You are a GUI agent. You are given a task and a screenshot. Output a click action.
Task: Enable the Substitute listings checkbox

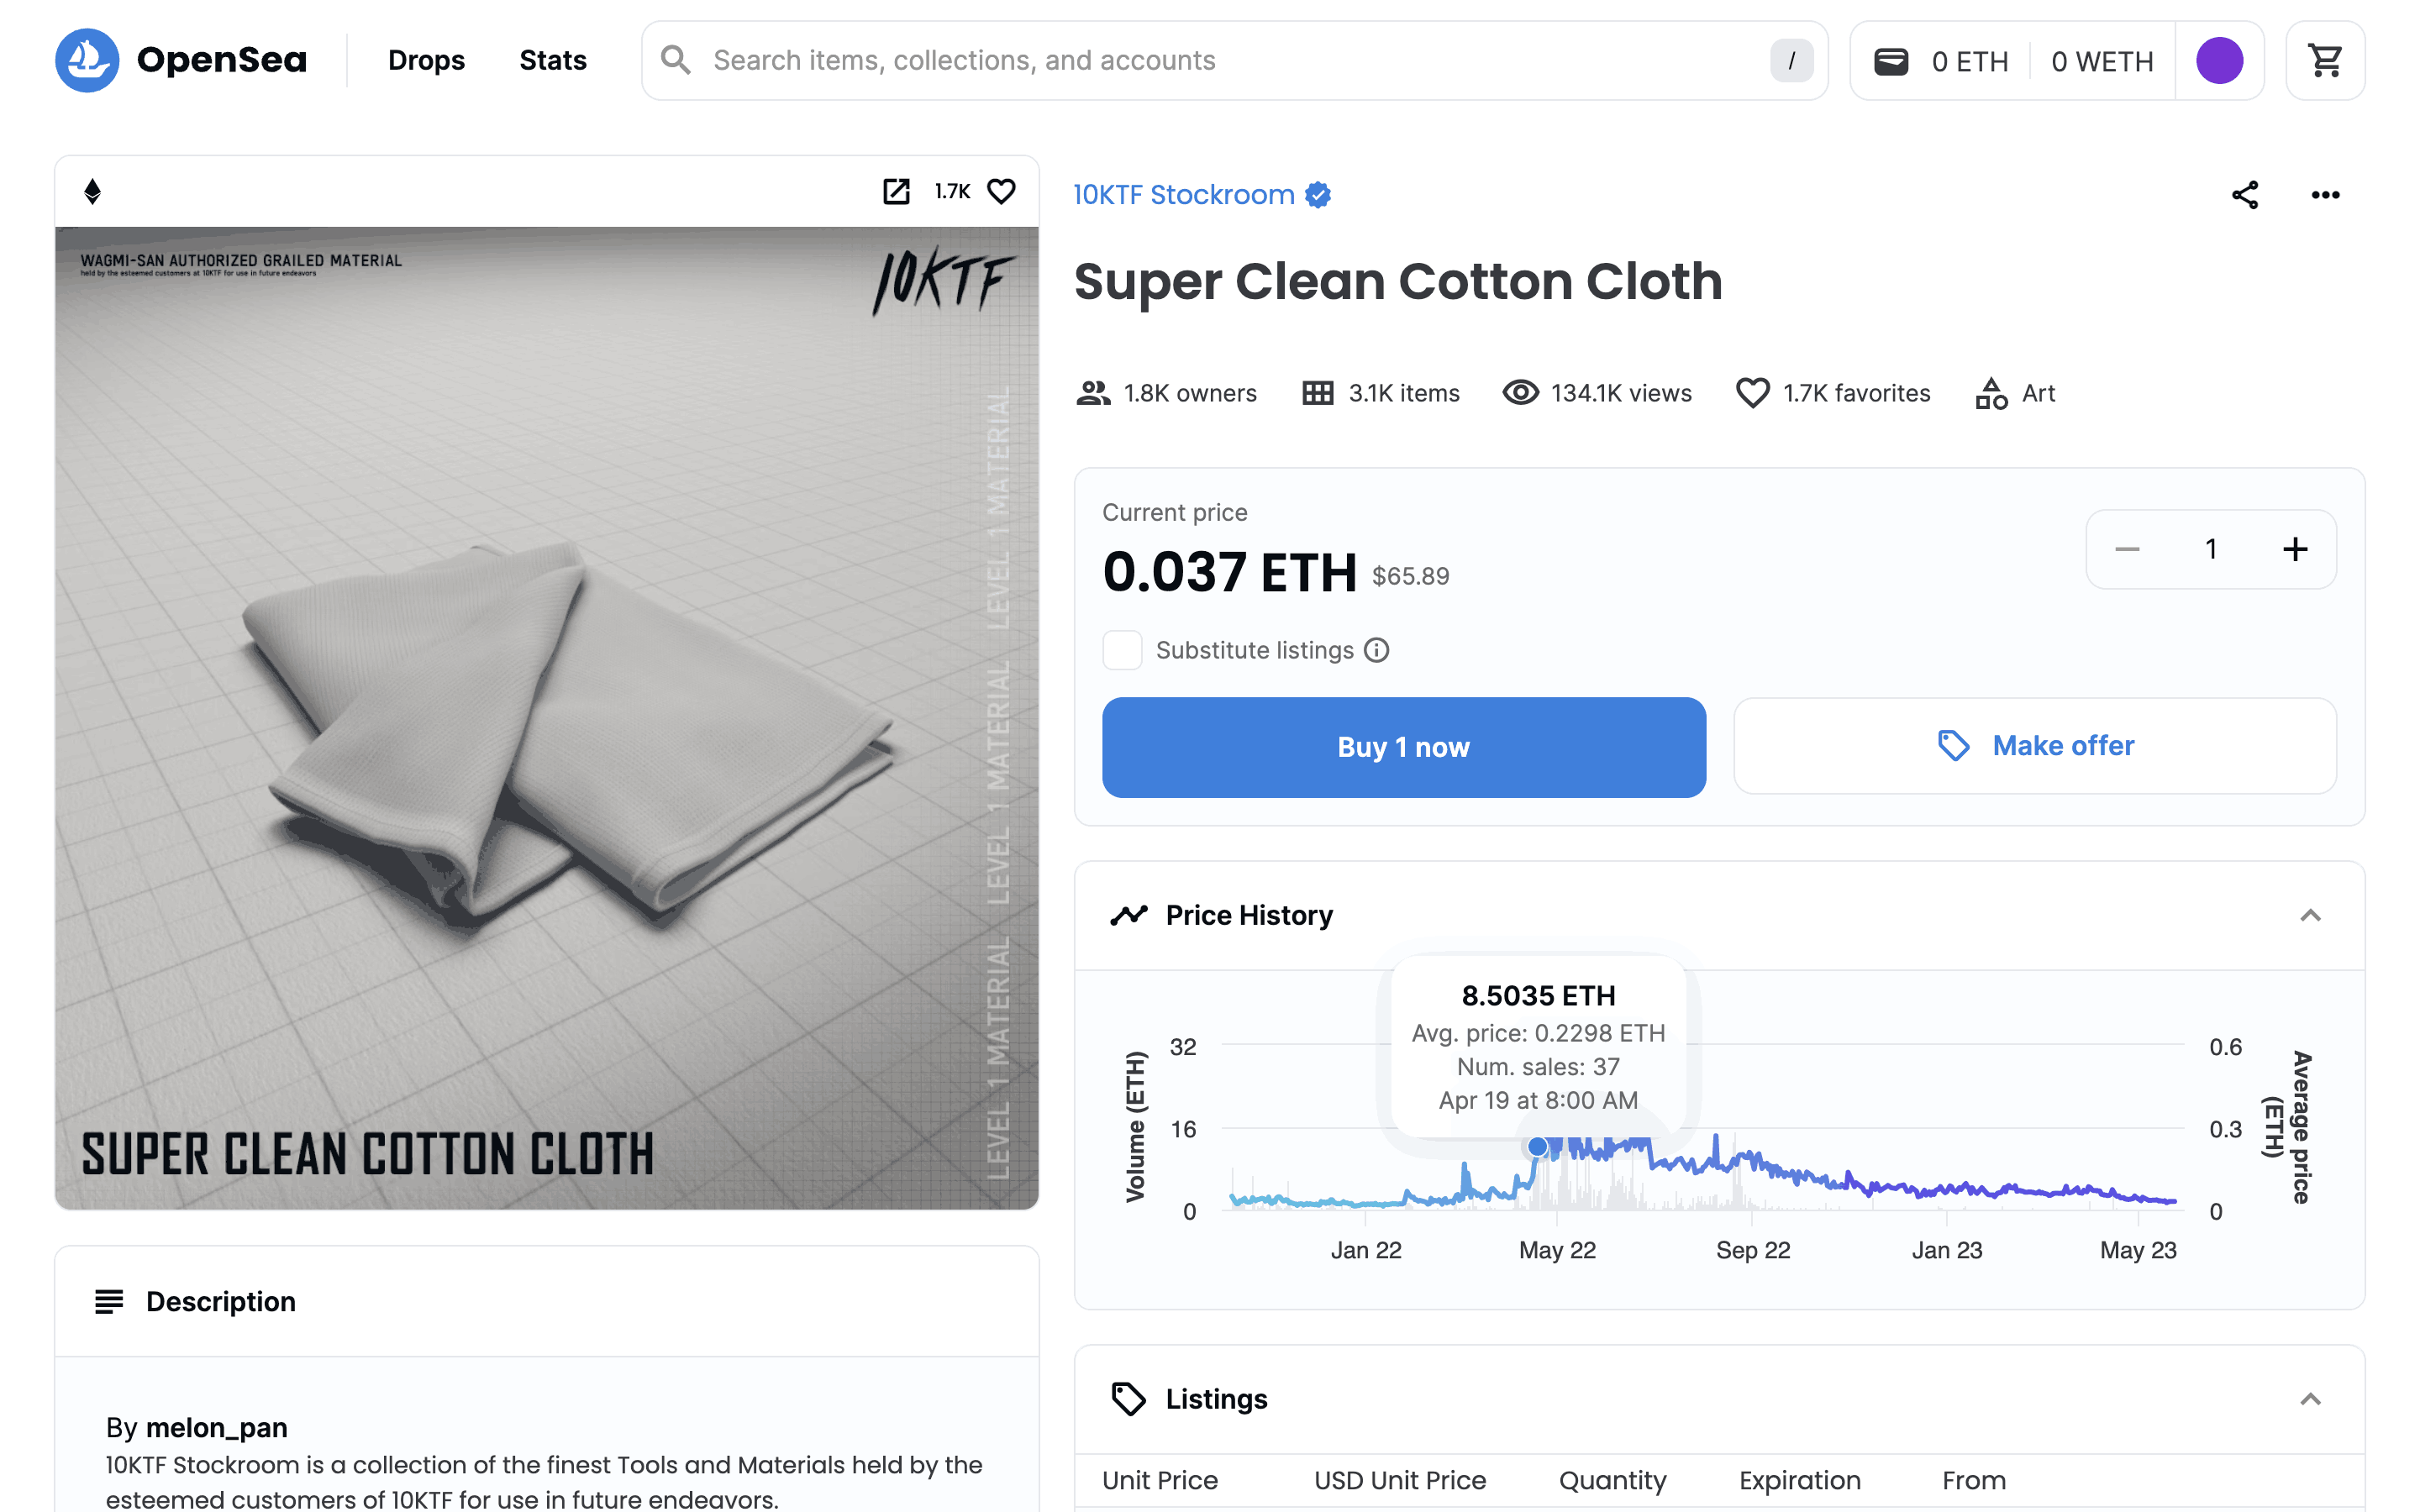1122,650
